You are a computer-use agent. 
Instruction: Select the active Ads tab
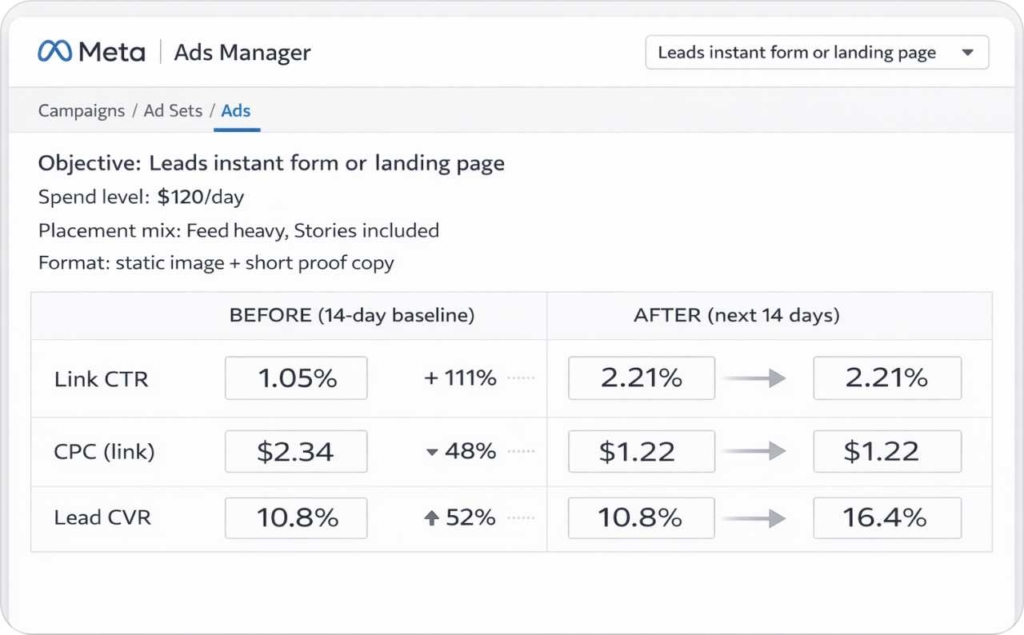tap(236, 111)
